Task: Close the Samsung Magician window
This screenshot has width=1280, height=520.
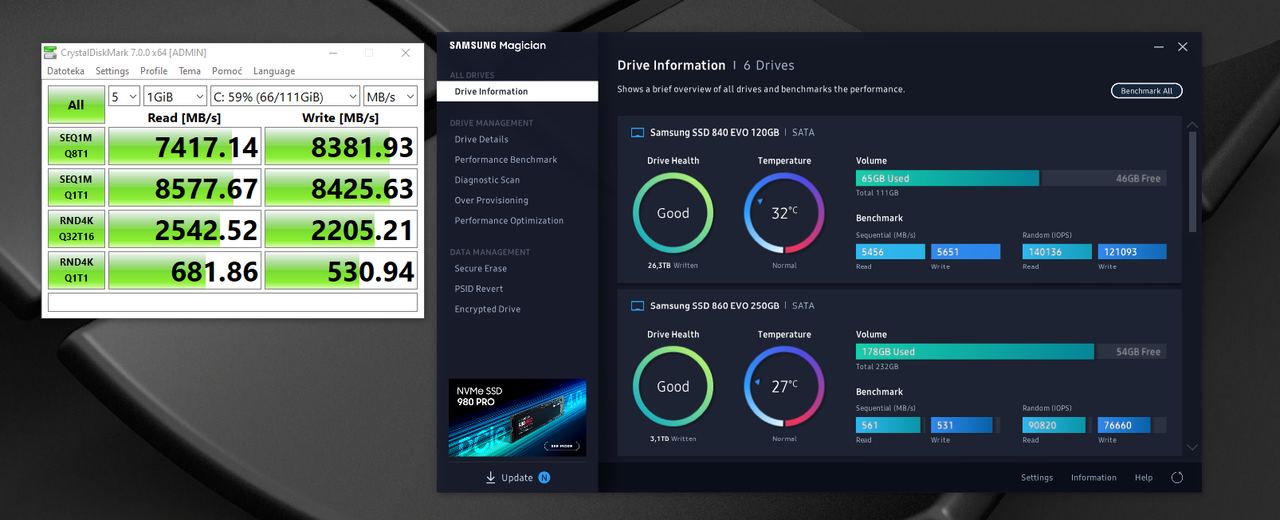Action: pyautogui.click(x=1183, y=47)
